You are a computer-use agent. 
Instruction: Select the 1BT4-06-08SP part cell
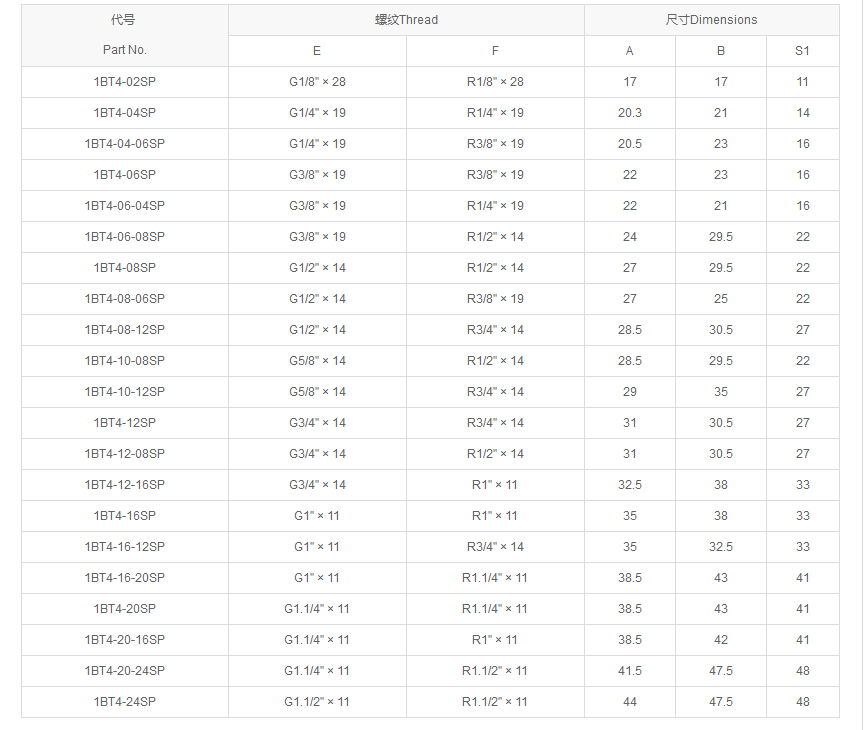coord(124,237)
